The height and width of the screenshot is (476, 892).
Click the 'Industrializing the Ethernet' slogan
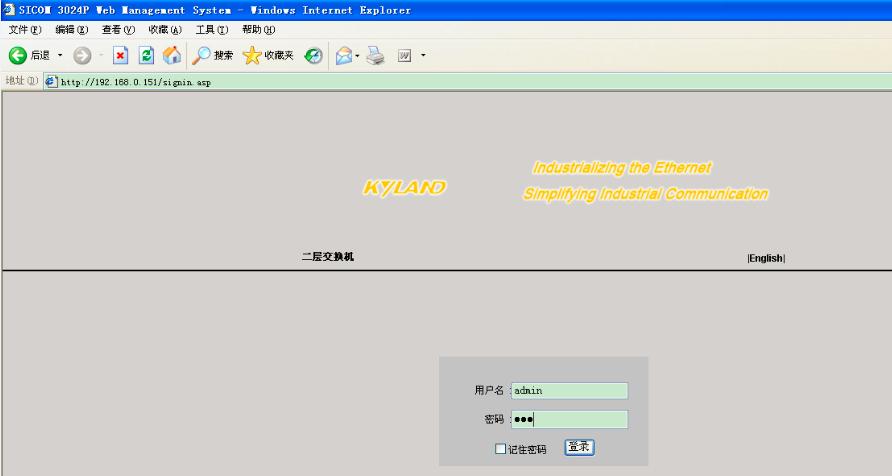click(622, 168)
